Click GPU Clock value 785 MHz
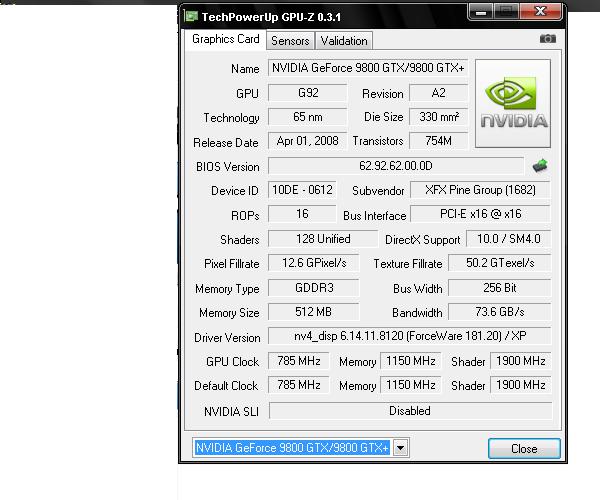 tap(299, 361)
